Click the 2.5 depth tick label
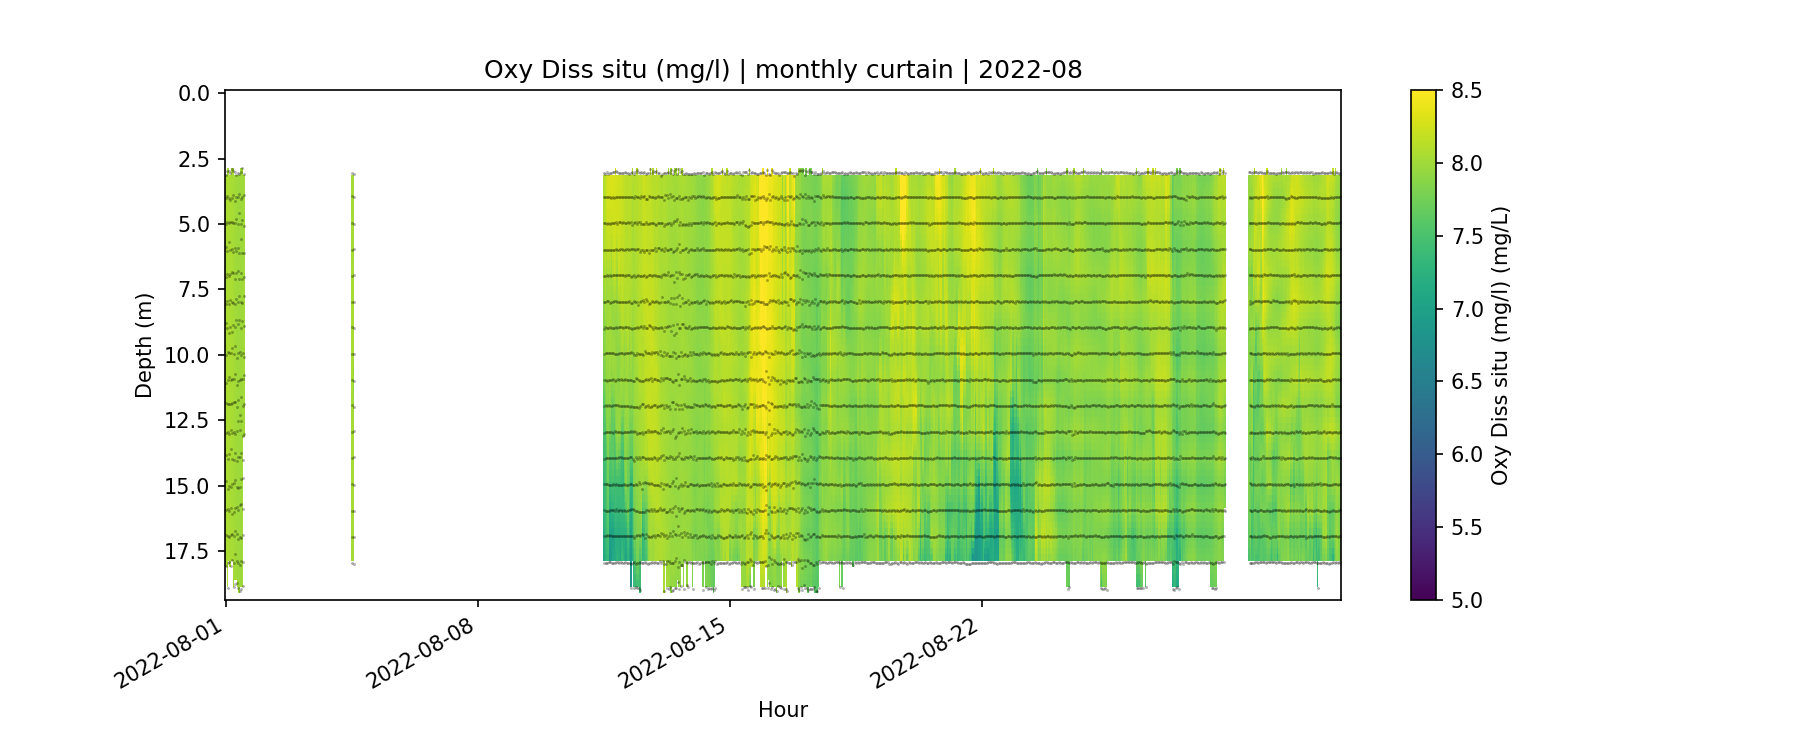 coord(194,159)
